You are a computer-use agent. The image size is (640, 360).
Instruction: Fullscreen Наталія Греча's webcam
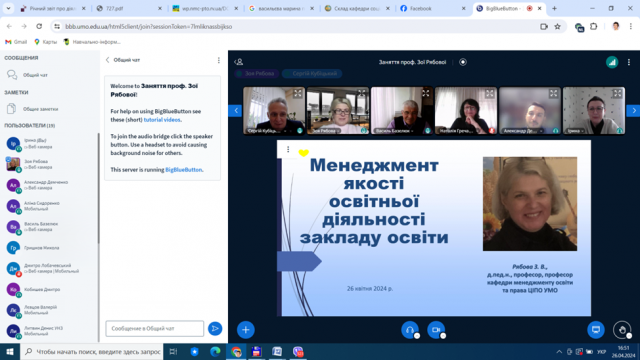coord(489,93)
